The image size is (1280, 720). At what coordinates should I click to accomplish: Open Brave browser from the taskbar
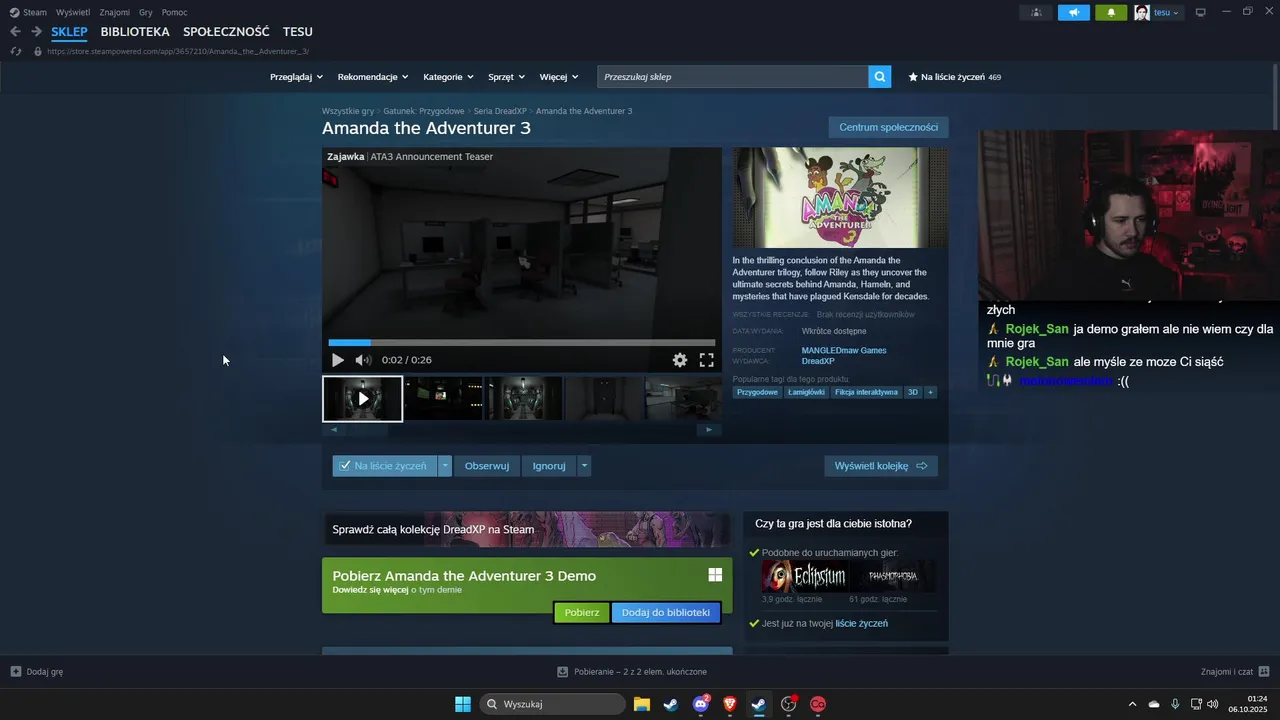tap(730, 704)
